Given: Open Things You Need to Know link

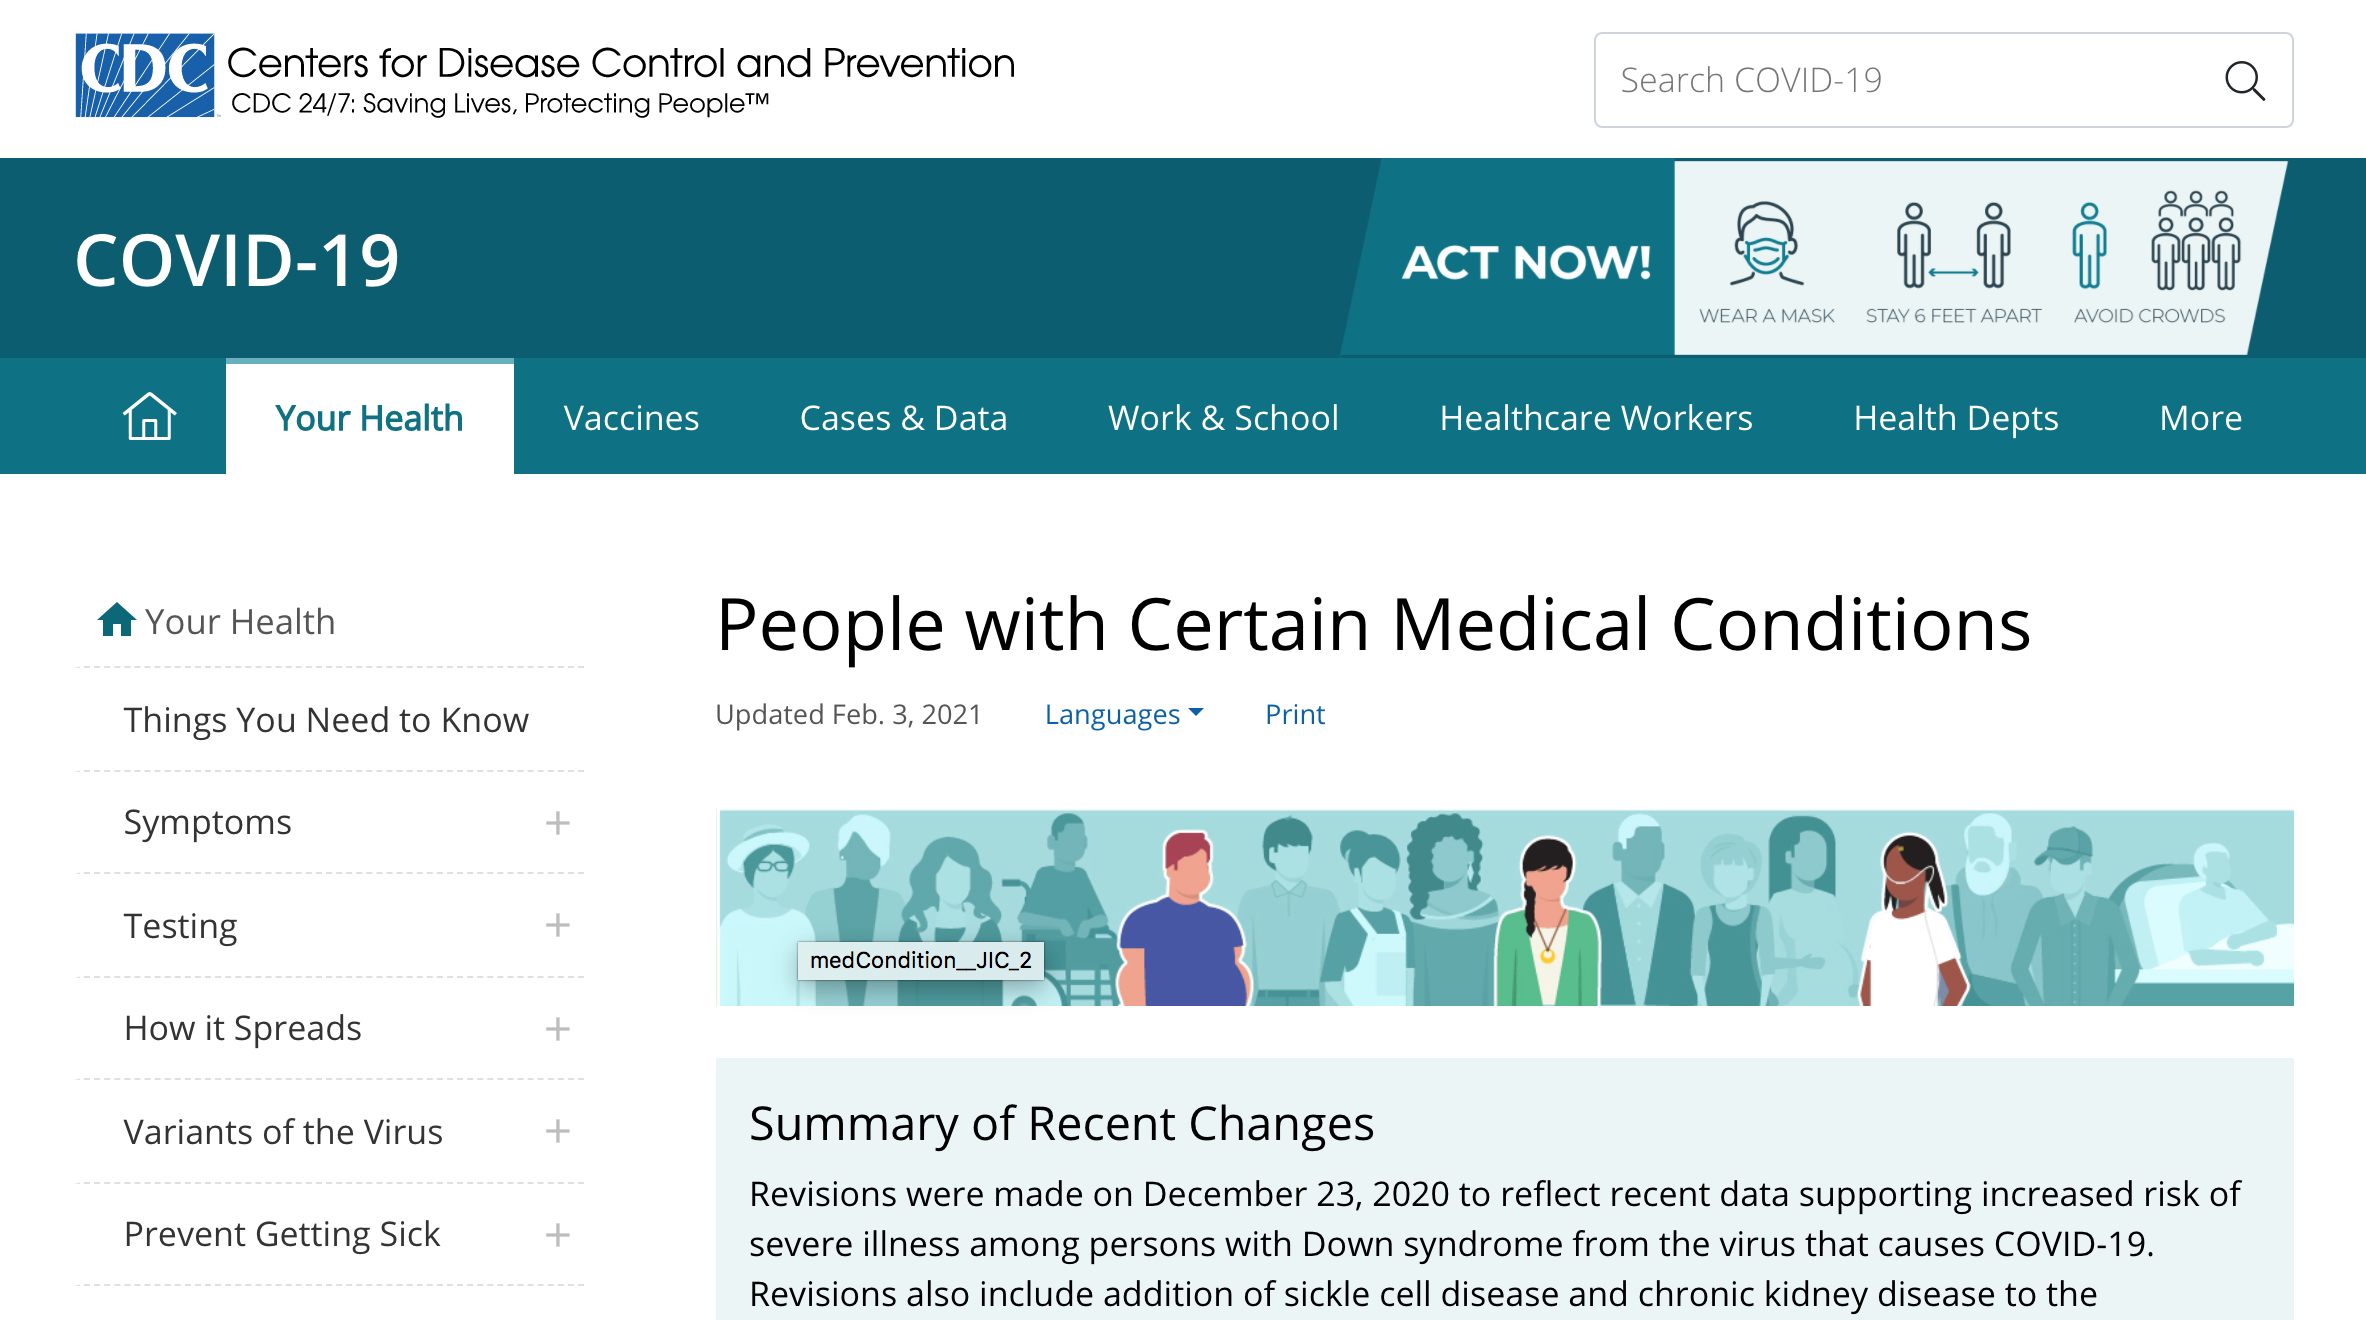Looking at the screenshot, I should click(326, 720).
